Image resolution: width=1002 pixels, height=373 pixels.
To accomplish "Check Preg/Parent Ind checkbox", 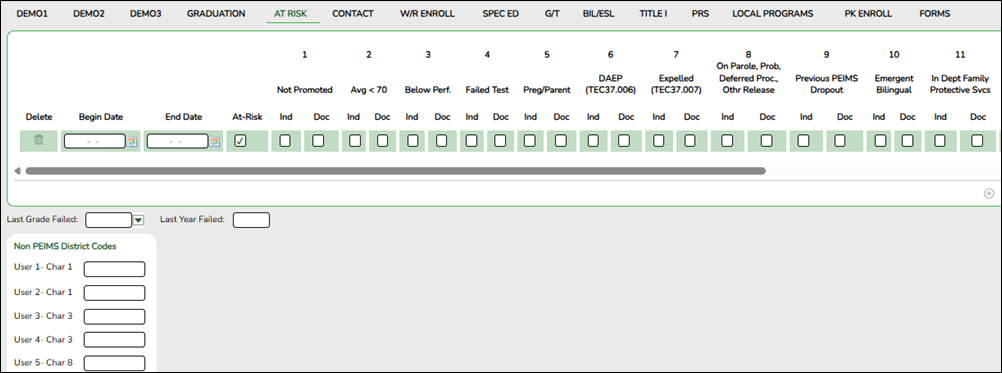I will 530,141.
